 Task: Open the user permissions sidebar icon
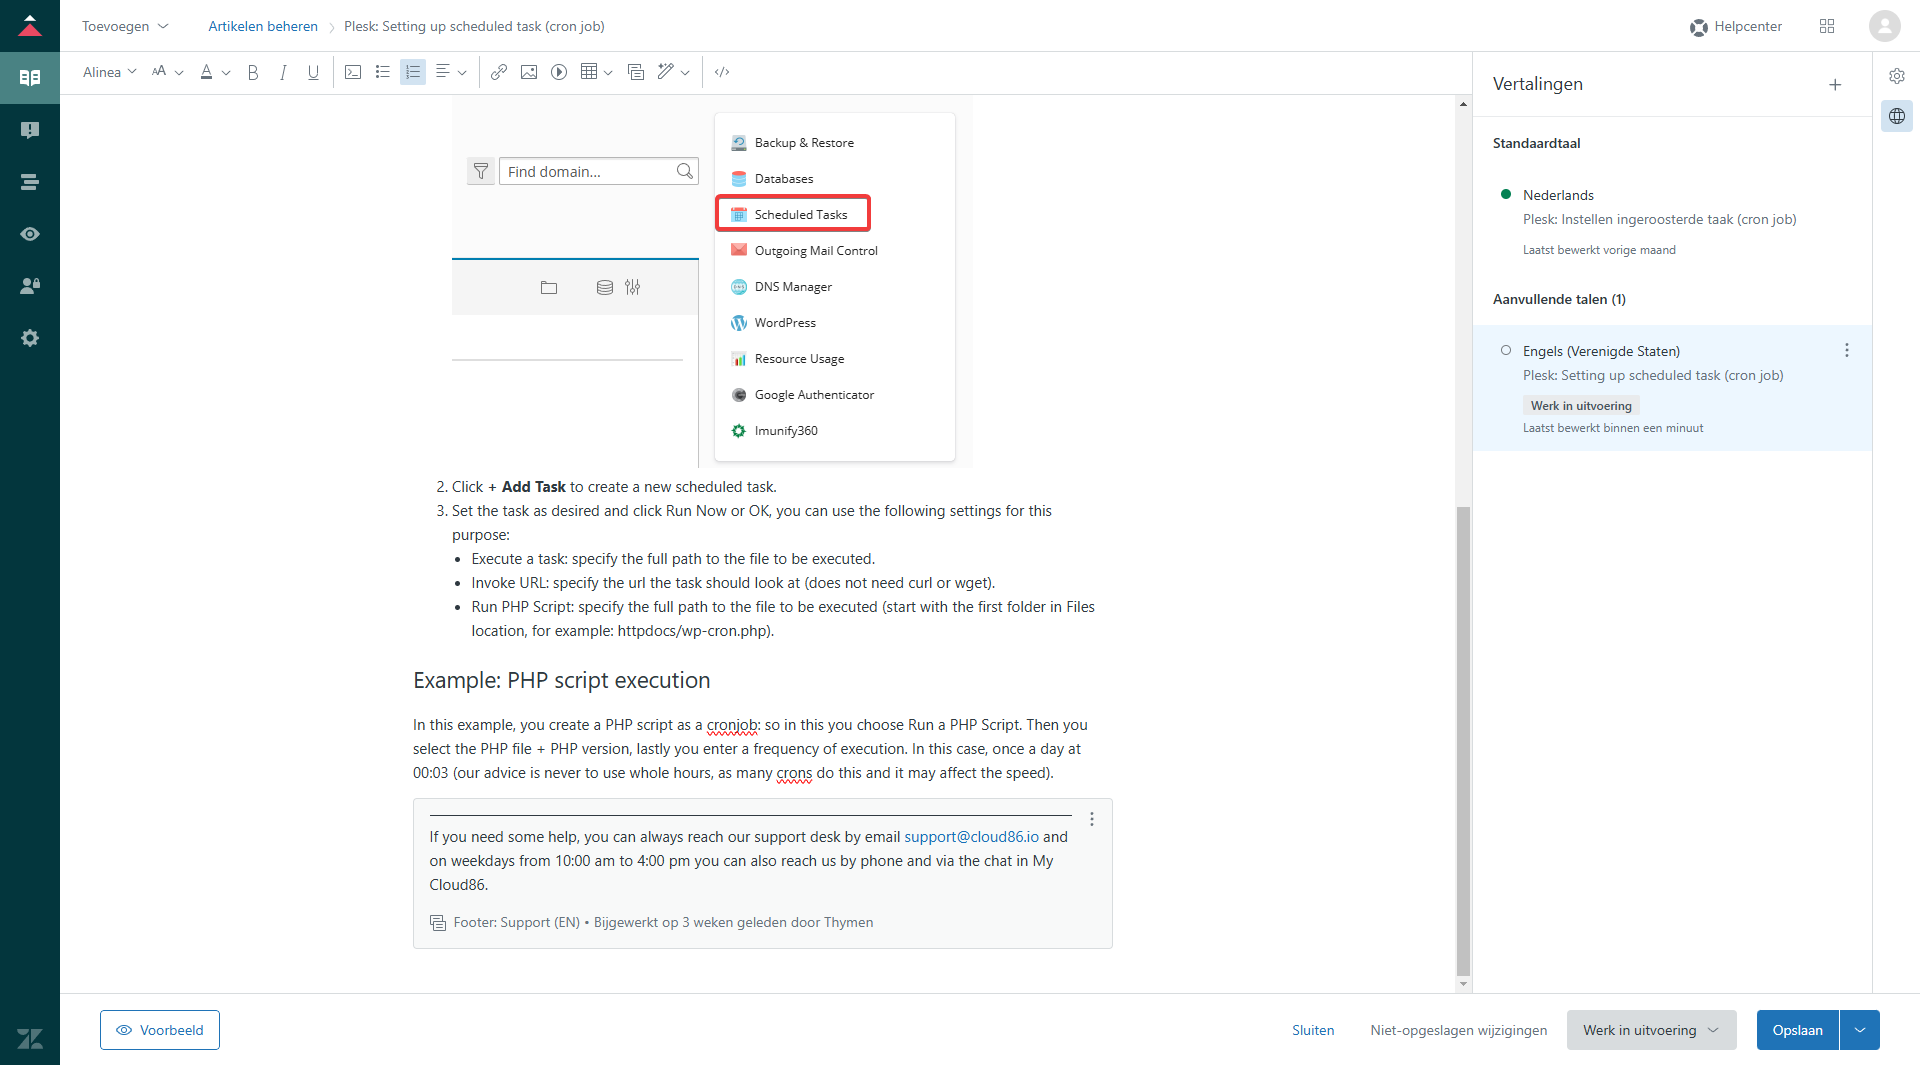point(30,286)
